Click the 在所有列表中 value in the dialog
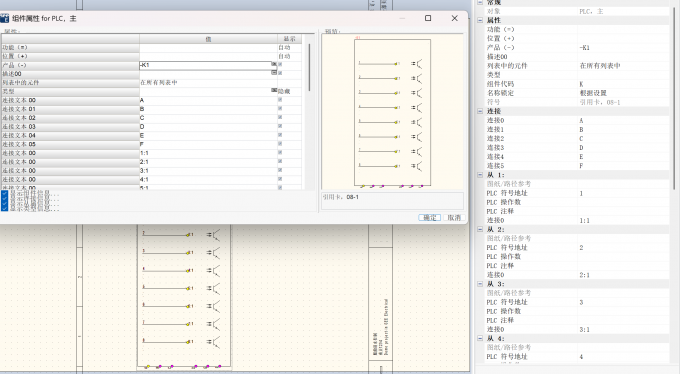The width and height of the screenshot is (680, 374). (159, 82)
